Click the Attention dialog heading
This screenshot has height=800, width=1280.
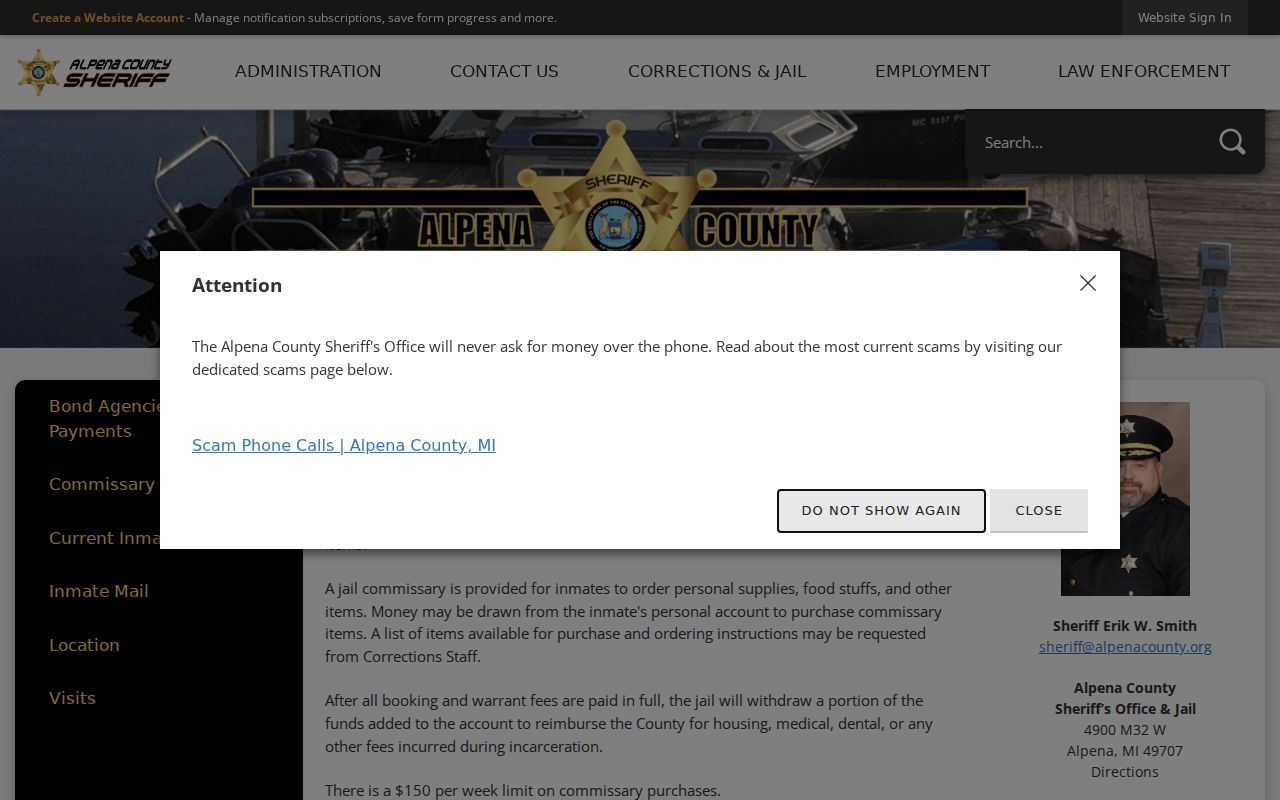click(237, 285)
